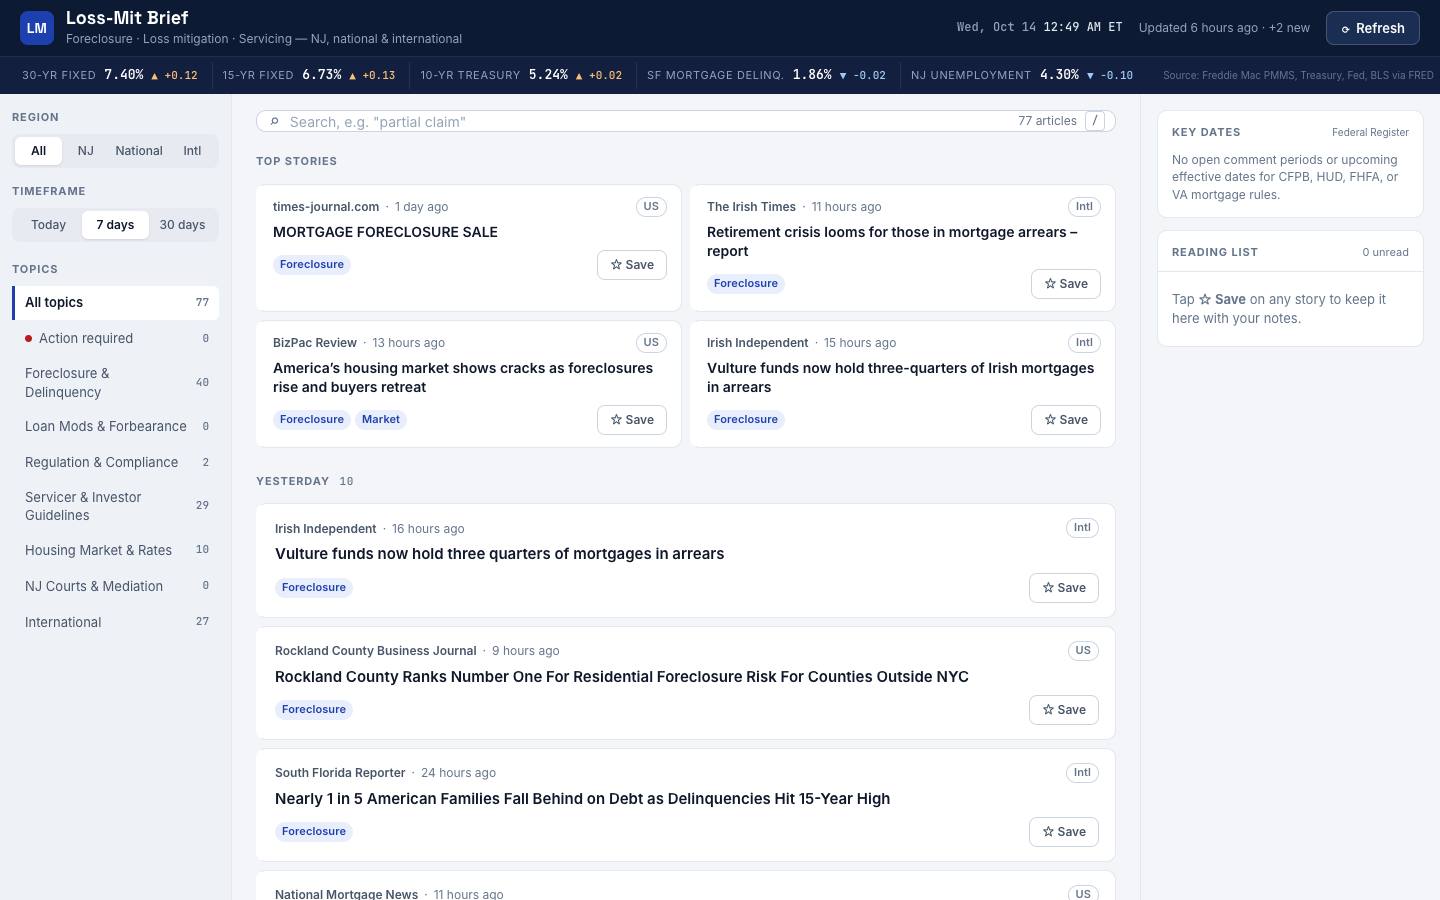The width and height of the screenshot is (1440, 900).
Task: Refresh the news feed
Action: 1373,28
